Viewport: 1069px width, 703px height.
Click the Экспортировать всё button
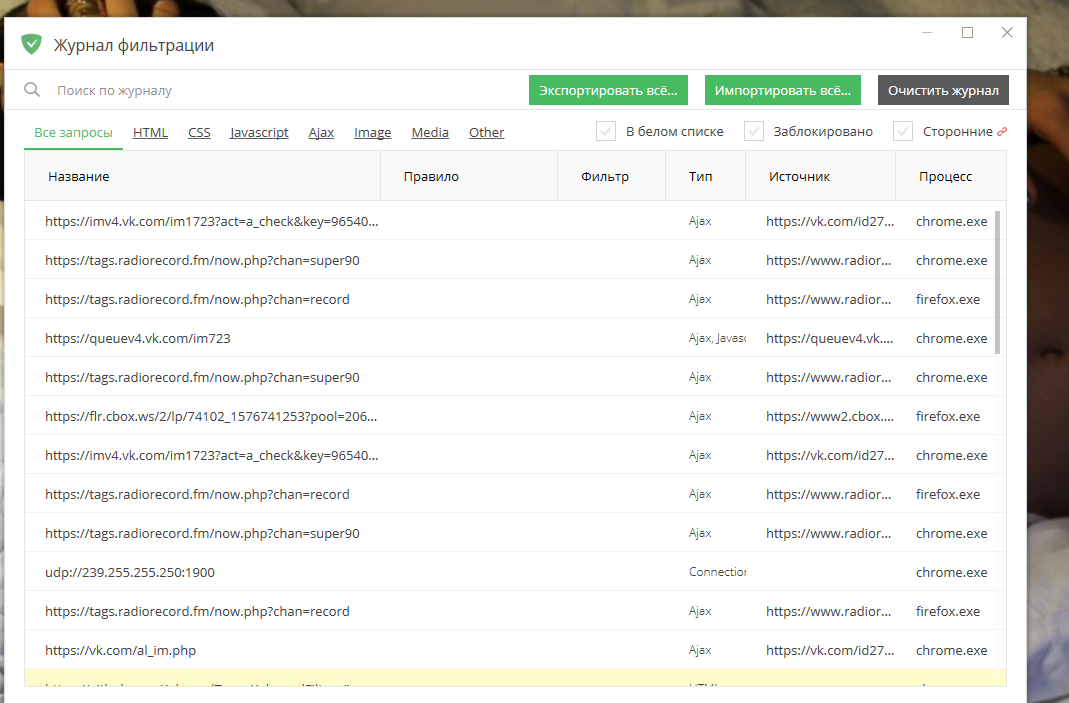[x=608, y=89]
